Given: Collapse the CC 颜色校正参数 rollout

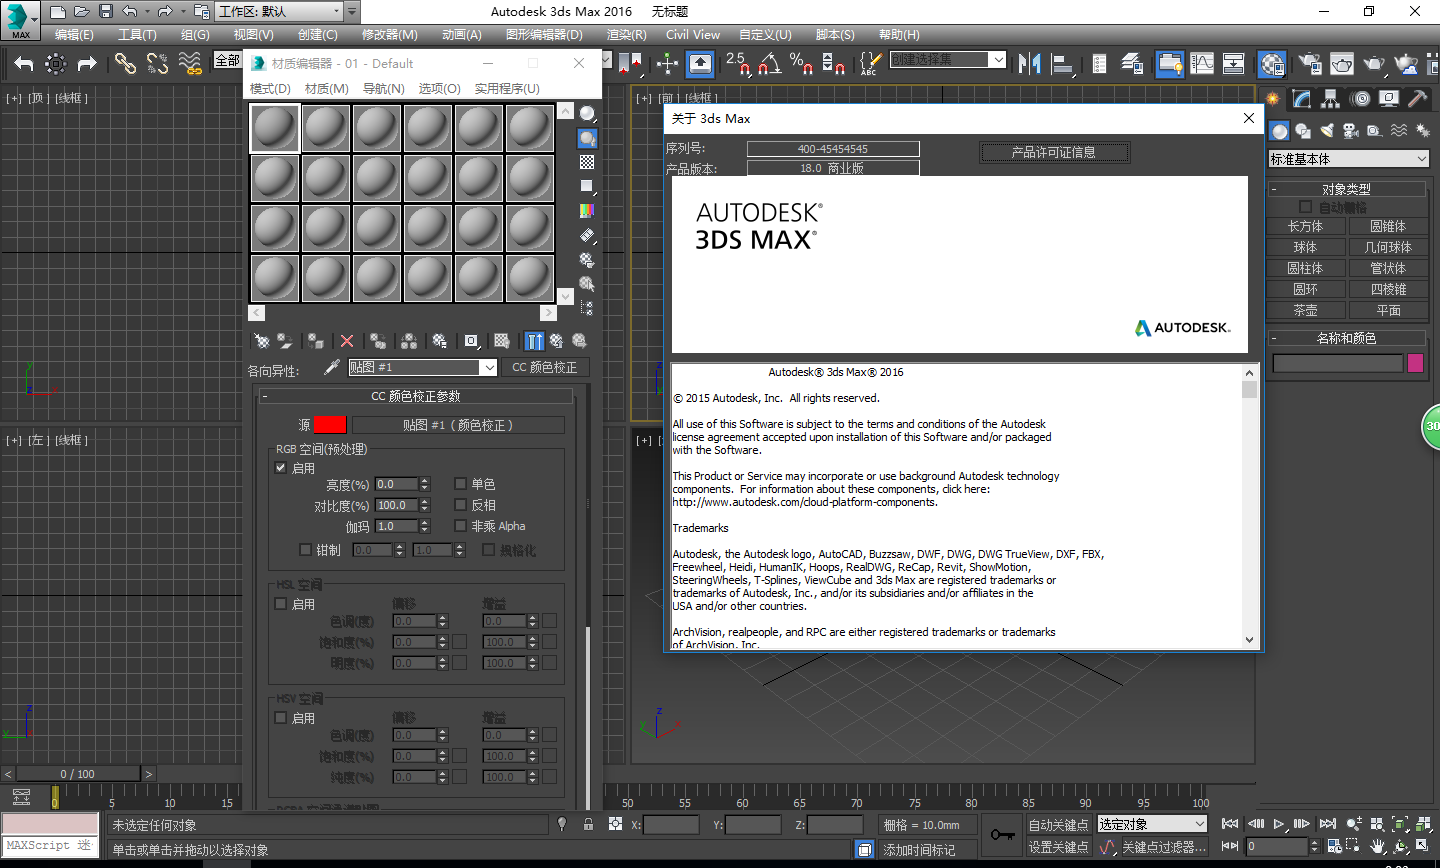Looking at the screenshot, I should [x=416, y=396].
